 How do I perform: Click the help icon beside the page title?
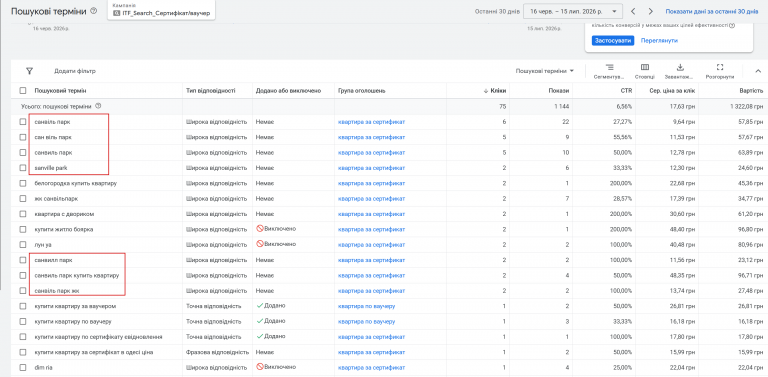(94, 11)
